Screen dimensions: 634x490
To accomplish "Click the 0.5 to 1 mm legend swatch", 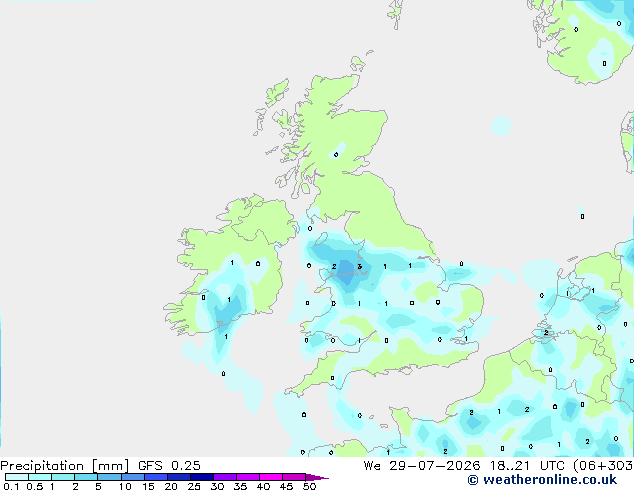I will 40,477.
